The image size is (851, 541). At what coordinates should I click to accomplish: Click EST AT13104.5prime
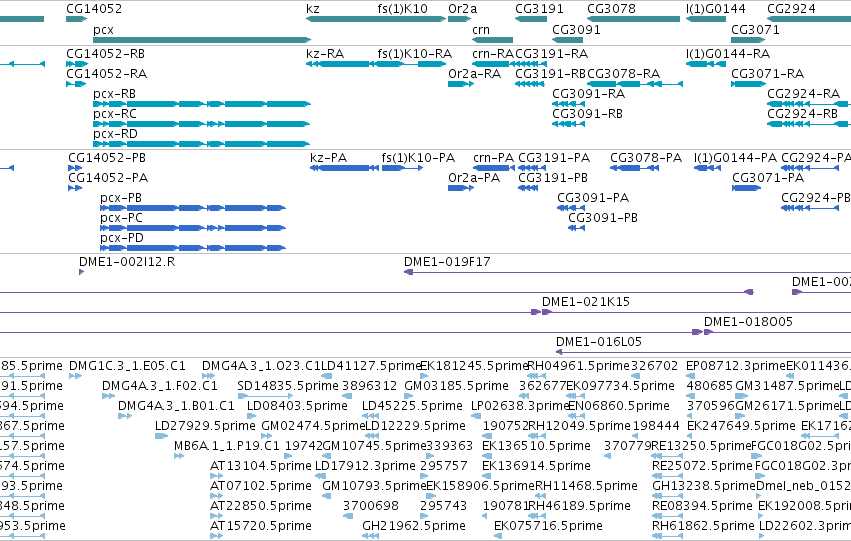[217, 476]
